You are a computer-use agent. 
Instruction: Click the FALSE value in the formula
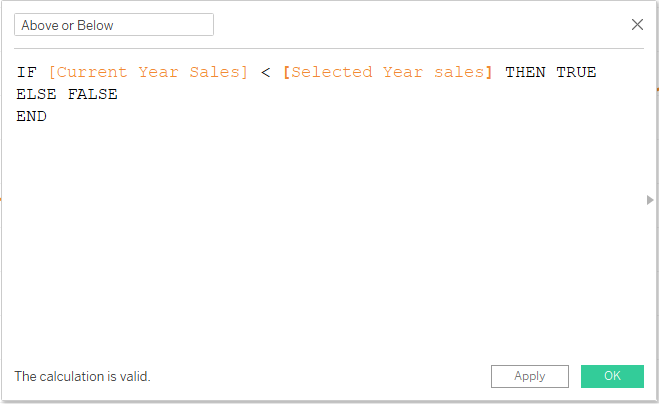click(x=92, y=94)
